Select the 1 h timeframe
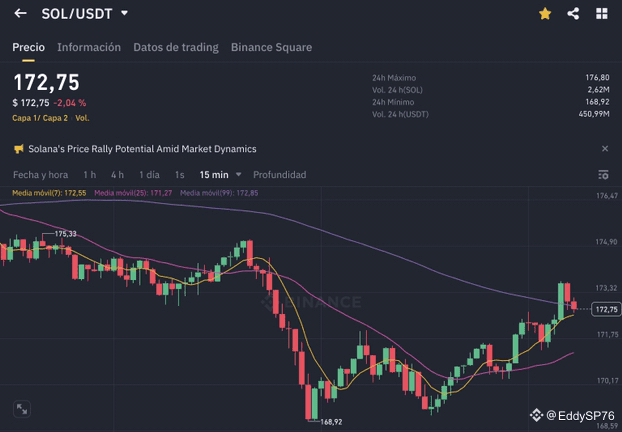The height and width of the screenshot is (432, 622). coord(90,175)
